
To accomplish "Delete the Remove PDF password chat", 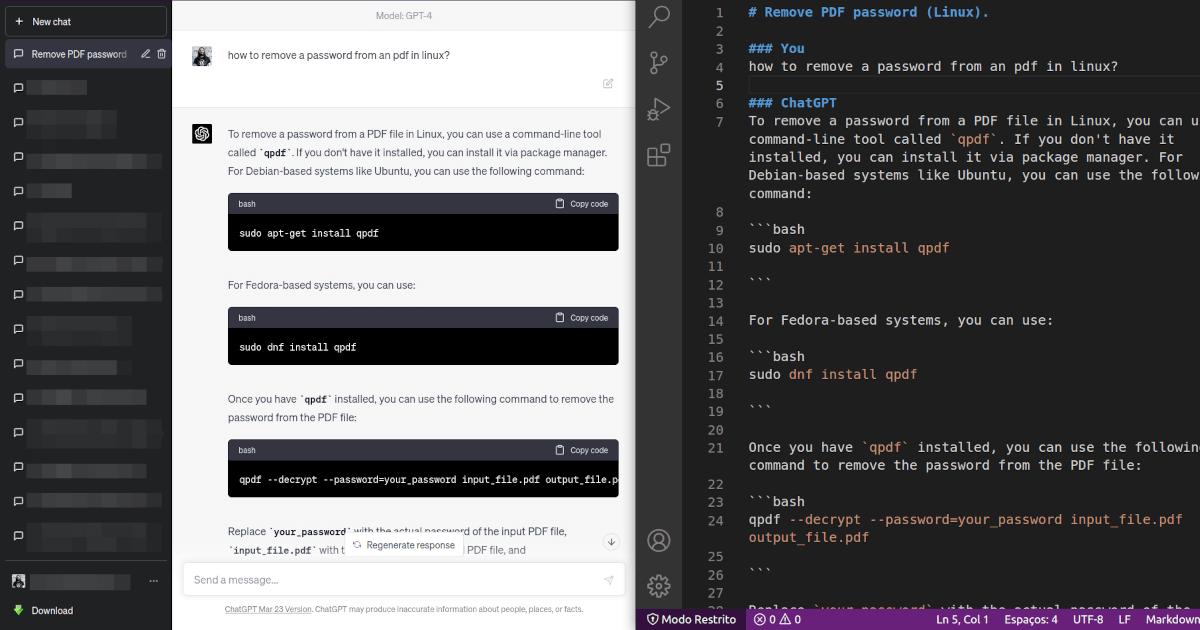I will coord(162,54).
